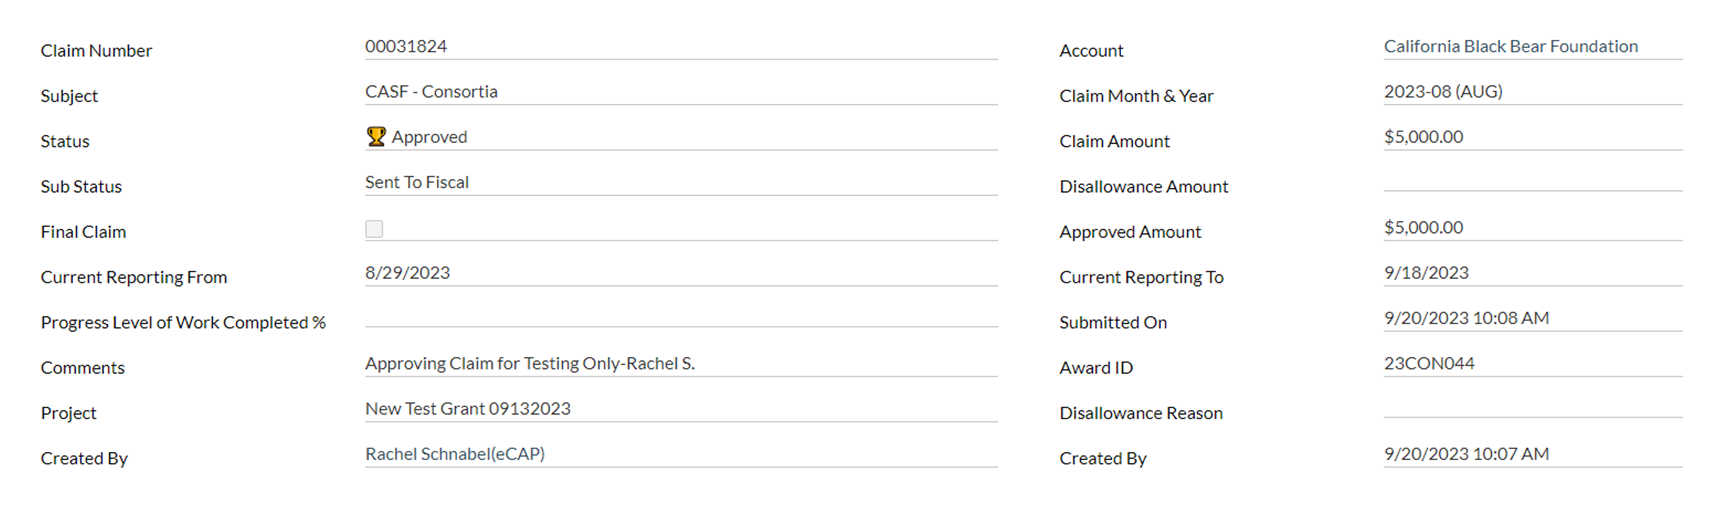This screenshot has width=1728, height=513.
Task: Open the New Test Grant 09132023 project
Action: 467,409
